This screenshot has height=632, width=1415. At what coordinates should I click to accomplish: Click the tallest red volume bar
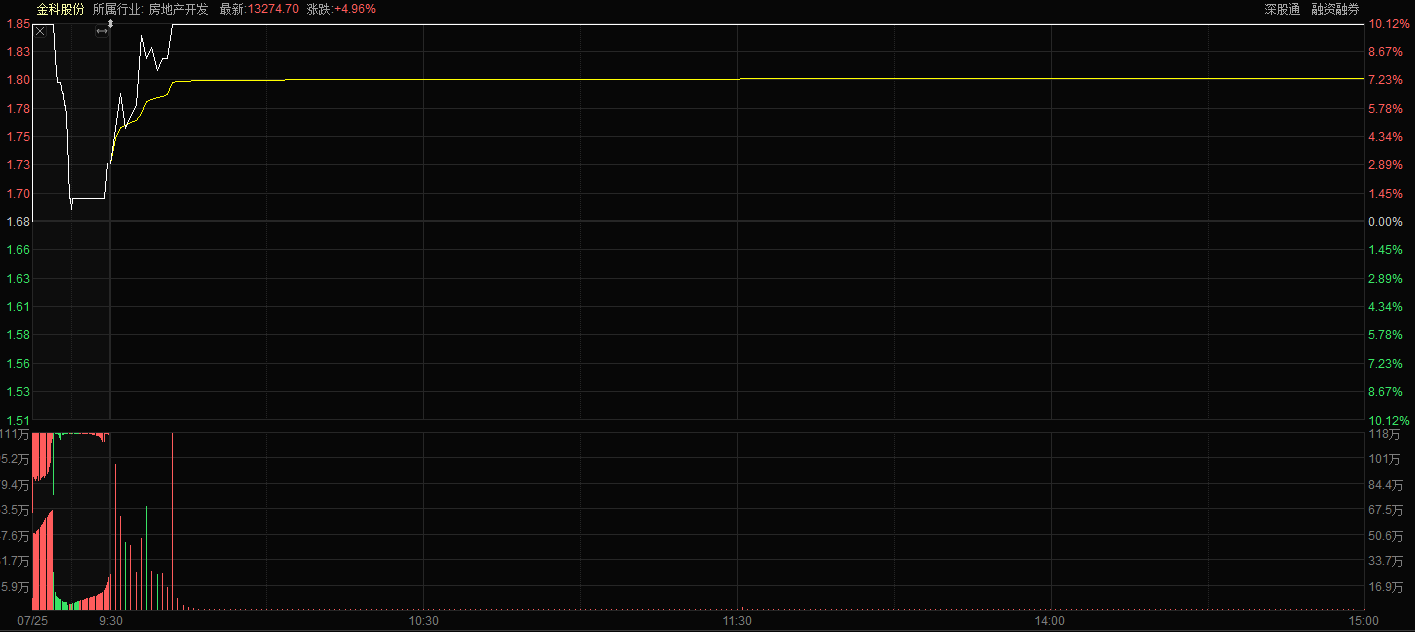[x=173, y=520]
